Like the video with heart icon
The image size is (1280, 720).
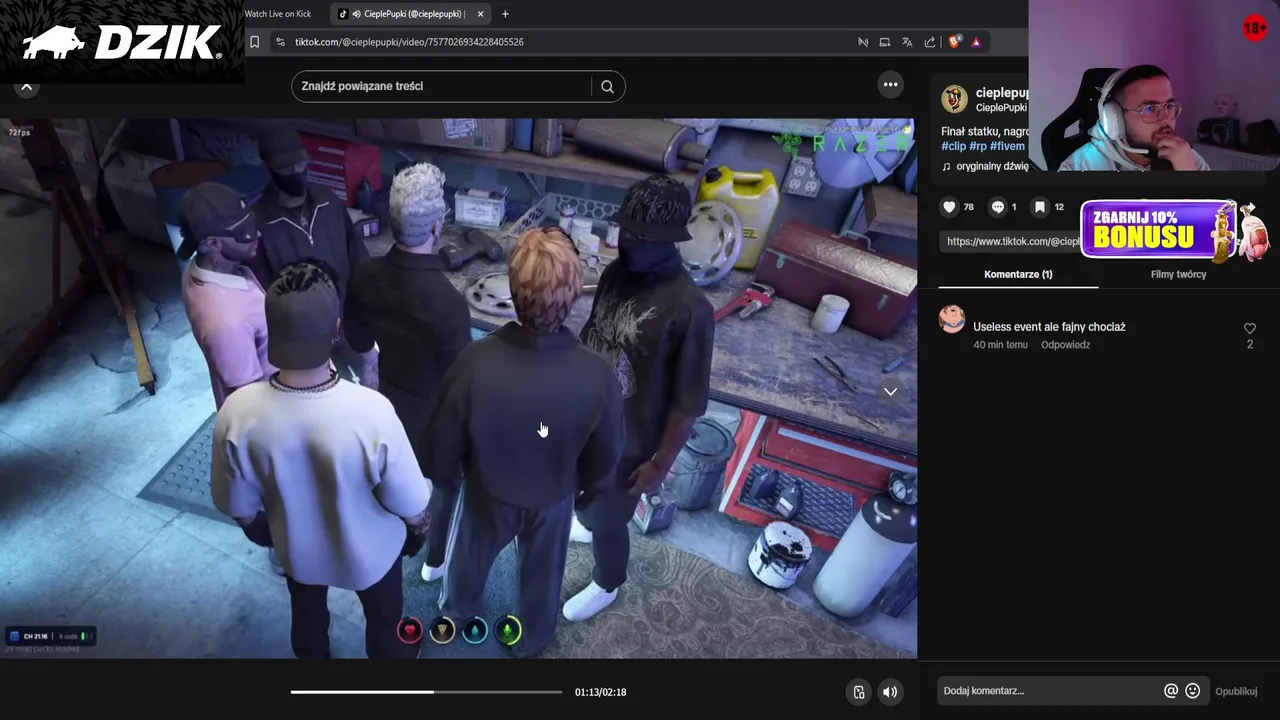coord(949,207)
